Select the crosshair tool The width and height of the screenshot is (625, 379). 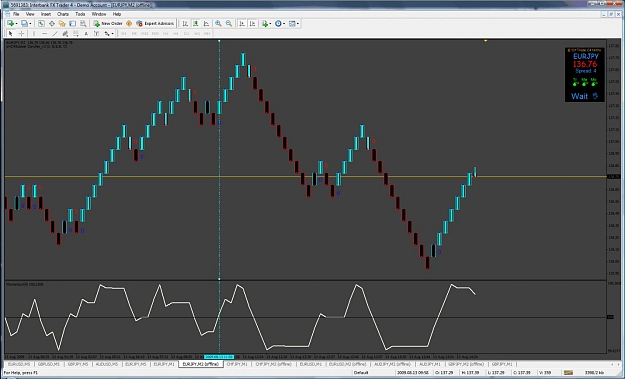point(22,33)
